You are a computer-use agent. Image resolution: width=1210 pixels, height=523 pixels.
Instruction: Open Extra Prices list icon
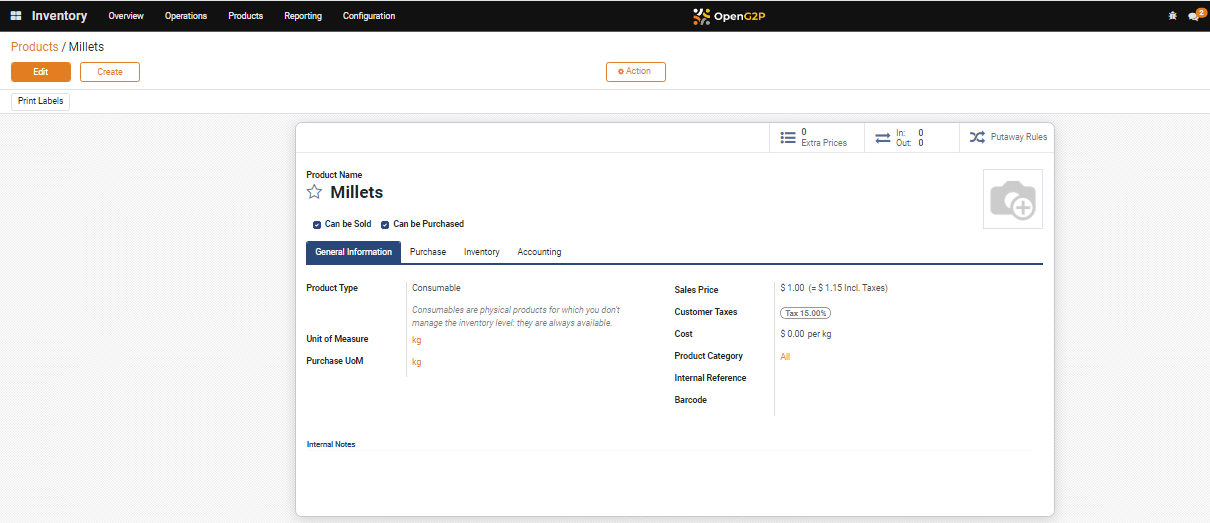coord(788,137)
